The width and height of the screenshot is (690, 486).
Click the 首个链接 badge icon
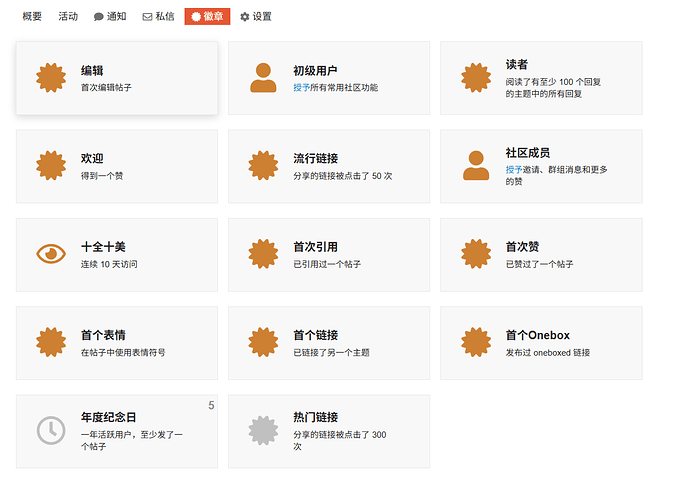(263, 342)
